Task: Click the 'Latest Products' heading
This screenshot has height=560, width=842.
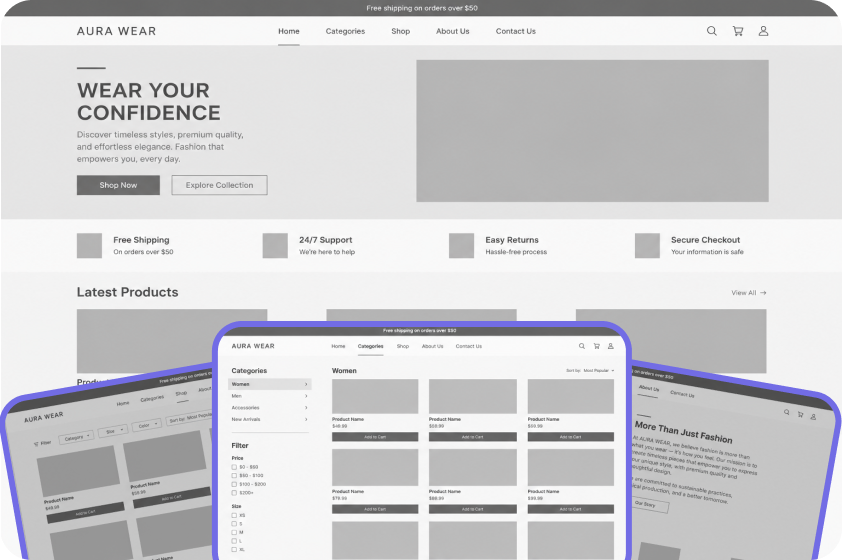Action: click(x=127, y=292)
